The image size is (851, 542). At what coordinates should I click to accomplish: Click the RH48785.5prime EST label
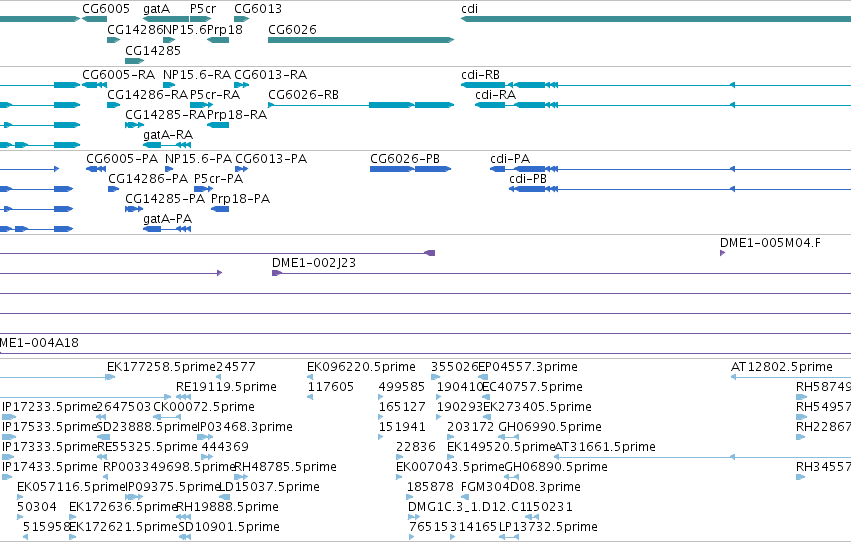(x=285, y=467)
